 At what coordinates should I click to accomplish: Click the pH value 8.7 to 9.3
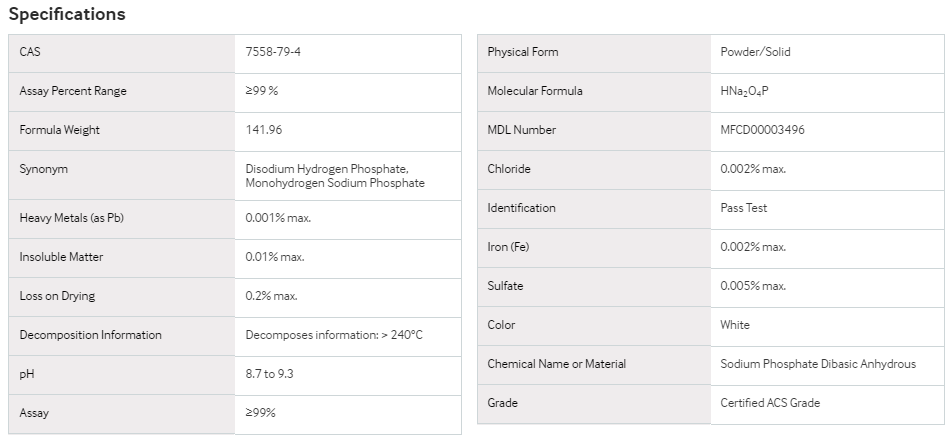(x=269, y=374)
